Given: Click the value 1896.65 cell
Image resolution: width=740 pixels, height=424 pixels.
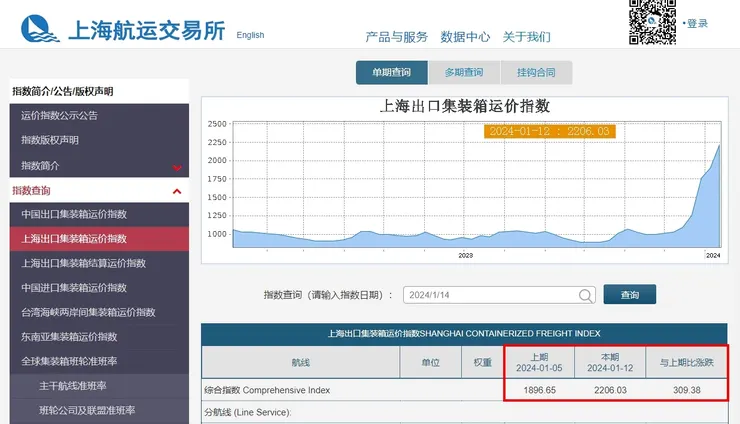Looking at the screenshot, I should tap(539, 390).
